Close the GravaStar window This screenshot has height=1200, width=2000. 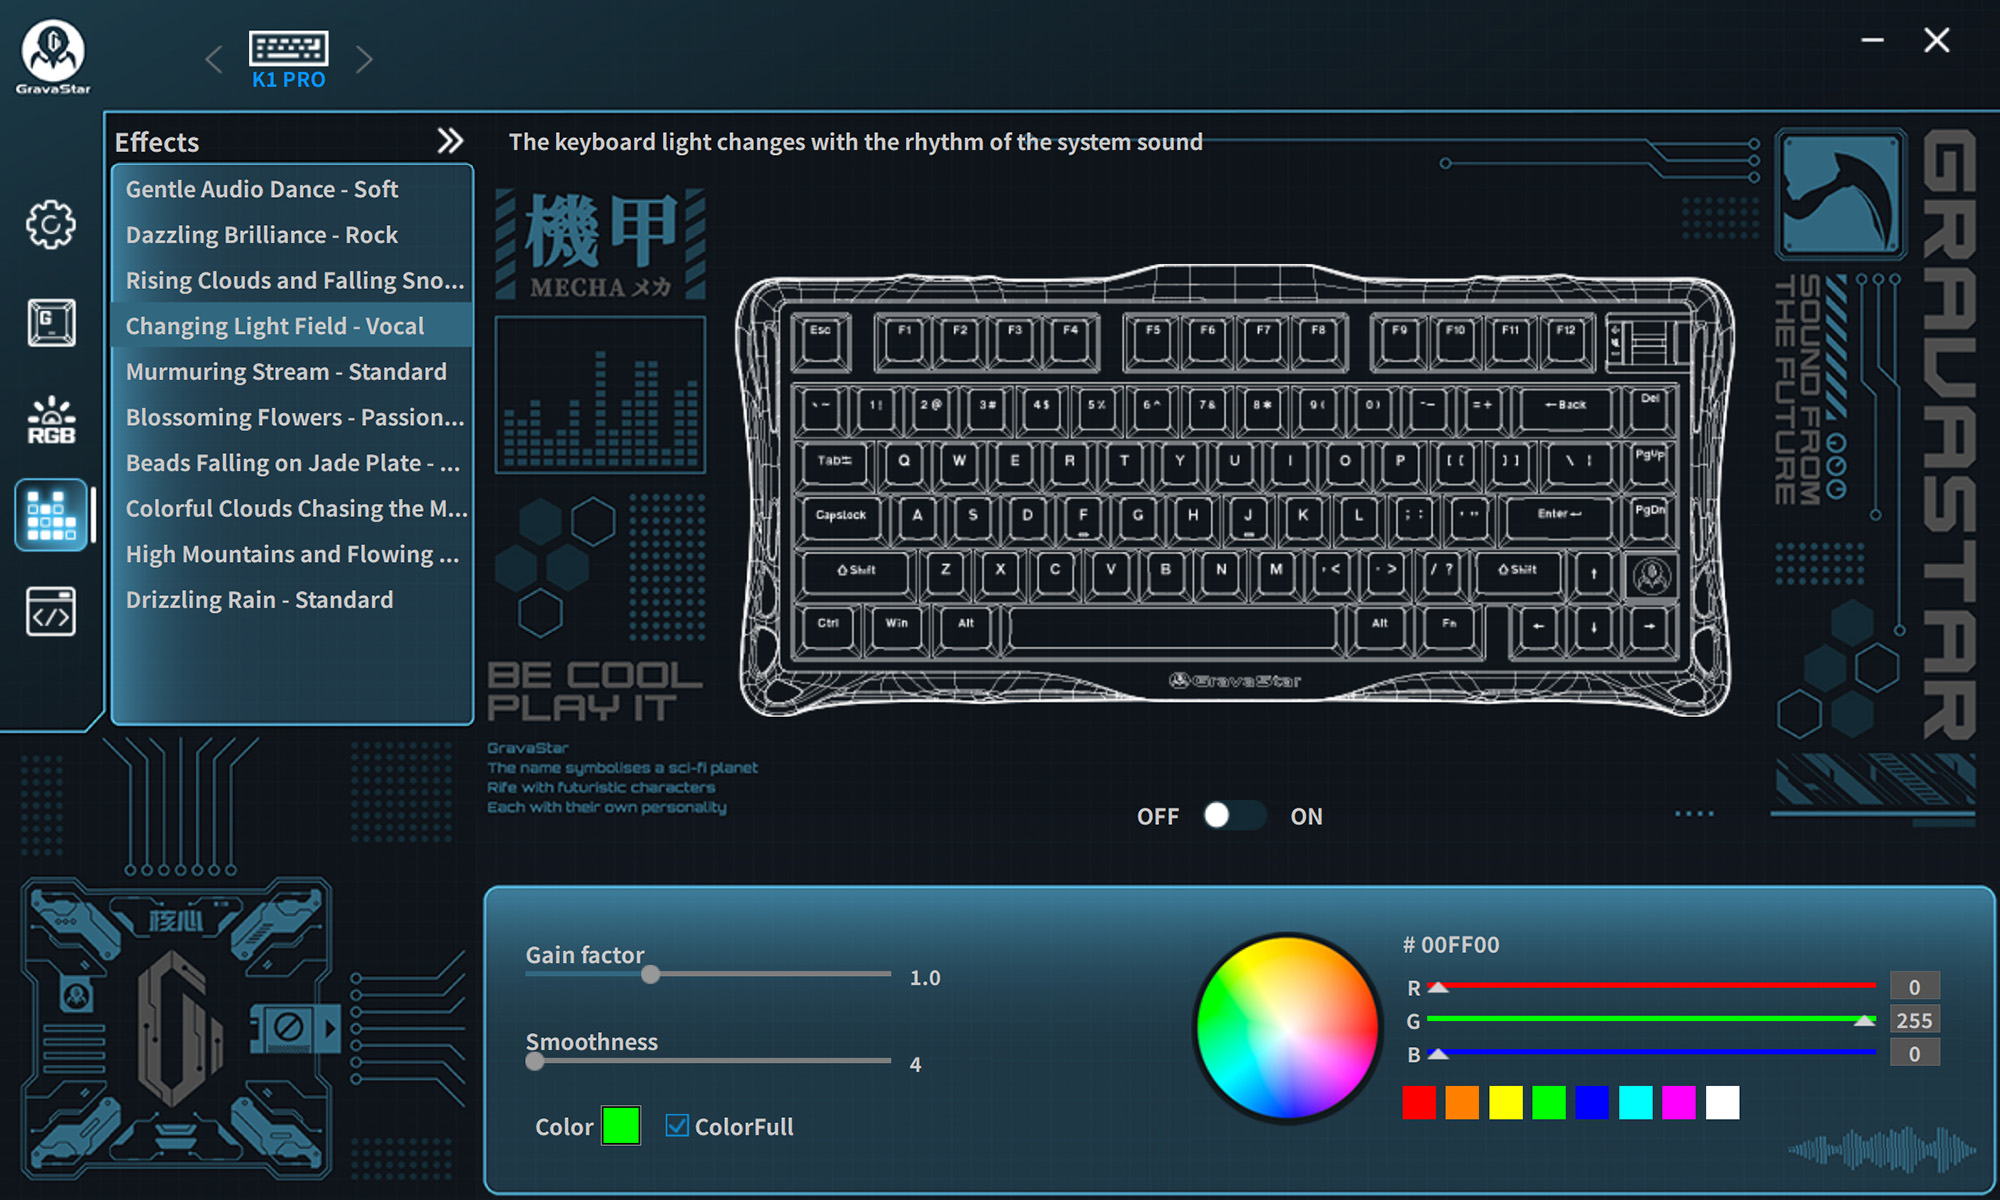pyautogui.click(x=1937, y=40)
